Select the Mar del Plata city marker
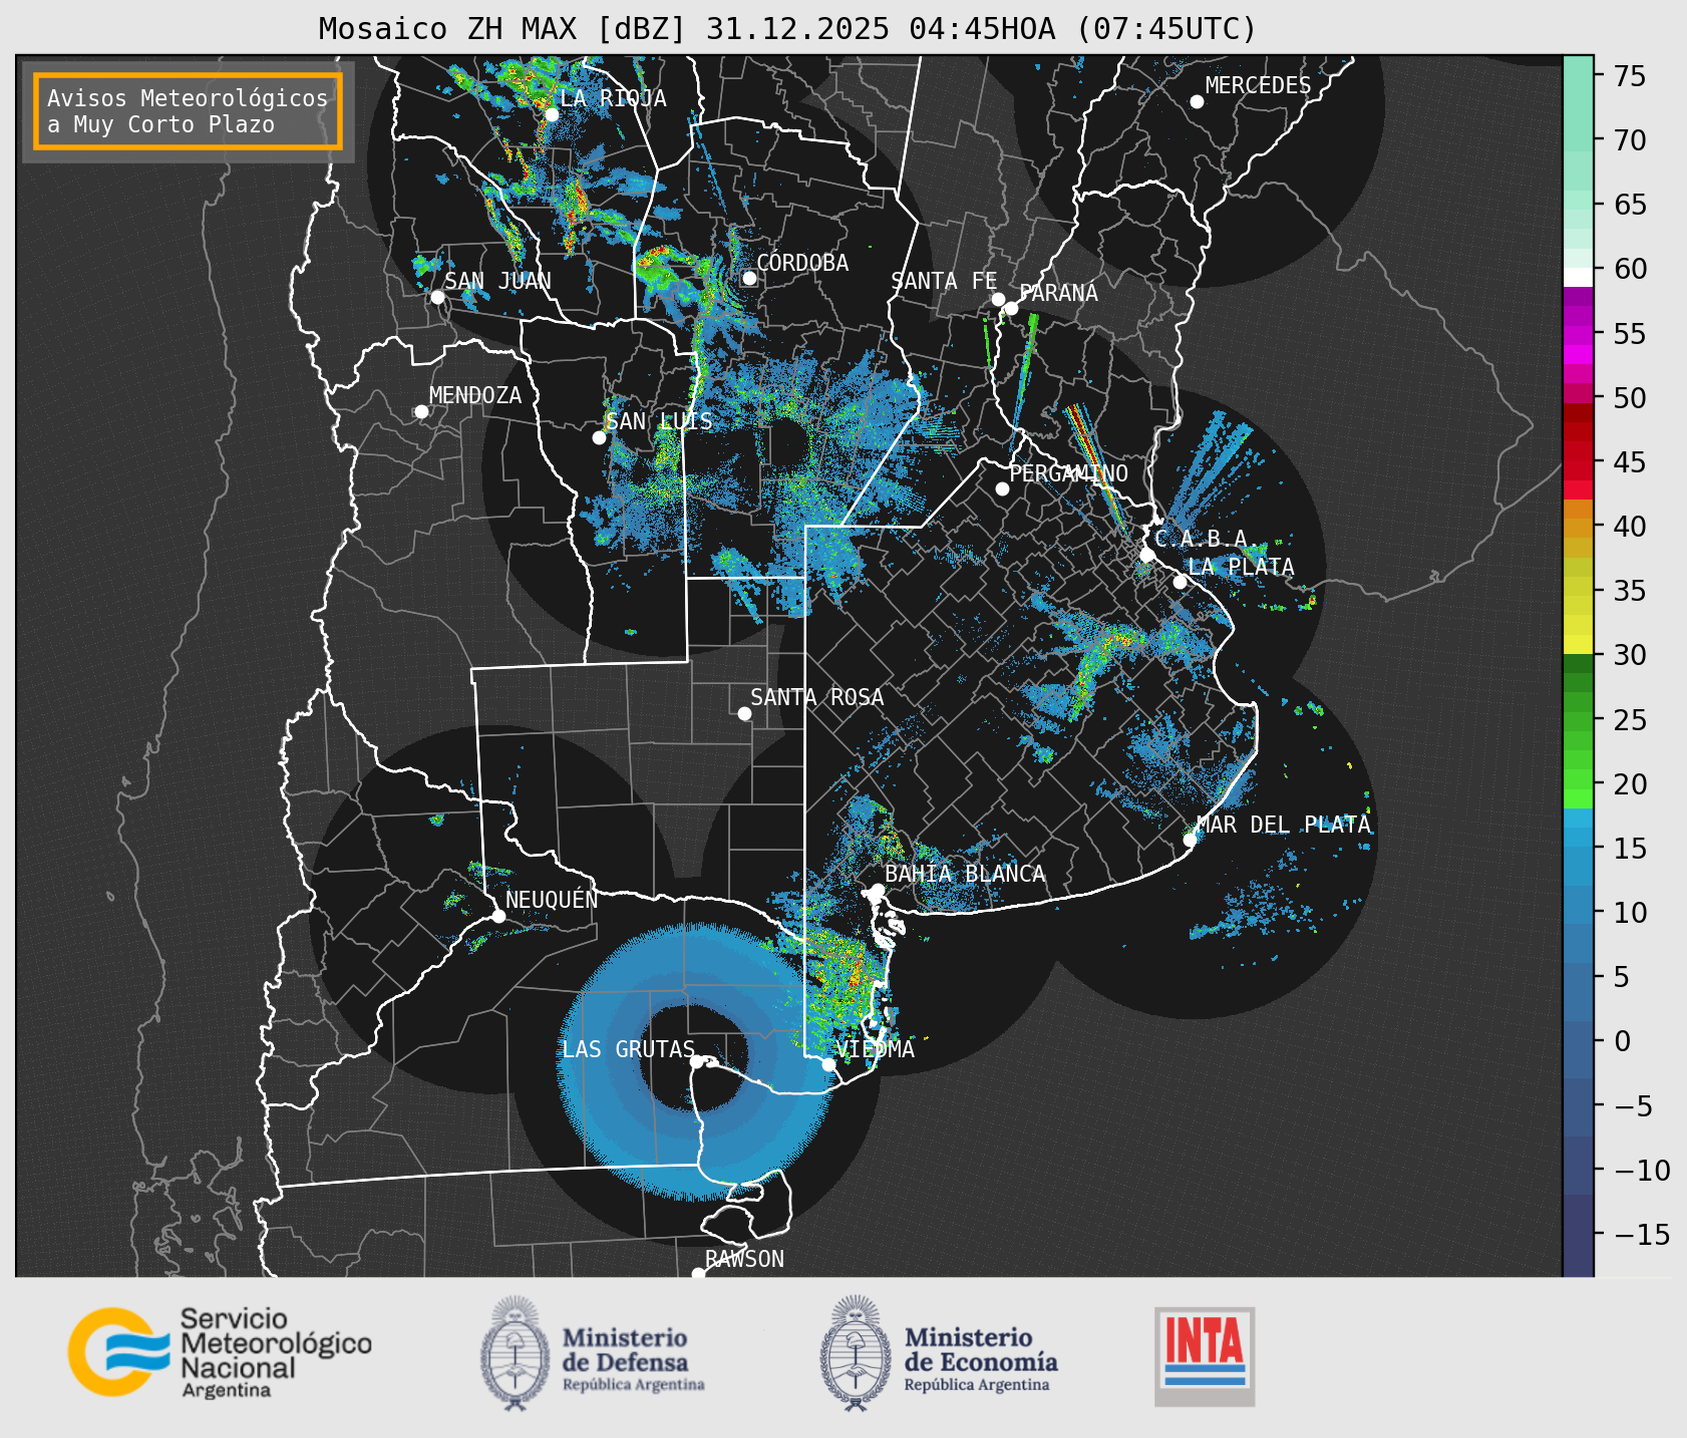This screenshot has width=1687, height=1438. (1189, 840)
